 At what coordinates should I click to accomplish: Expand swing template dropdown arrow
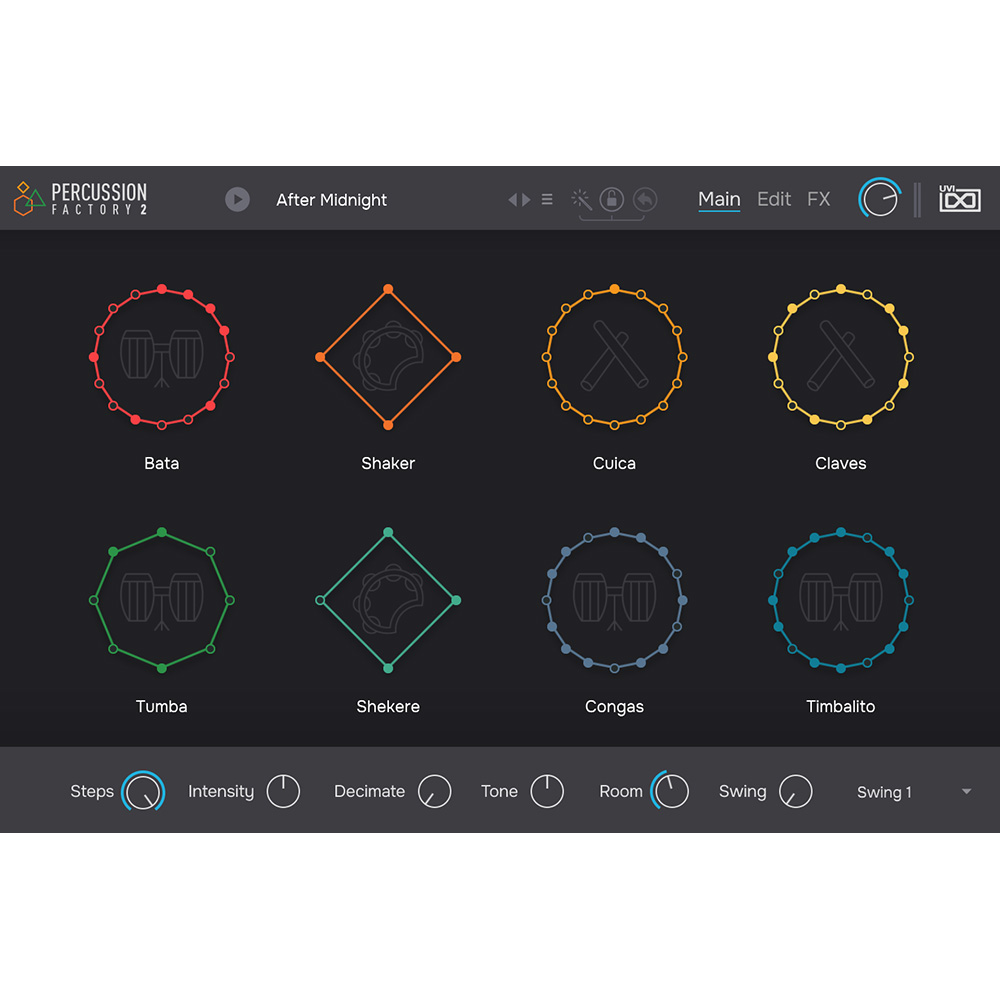966,791
